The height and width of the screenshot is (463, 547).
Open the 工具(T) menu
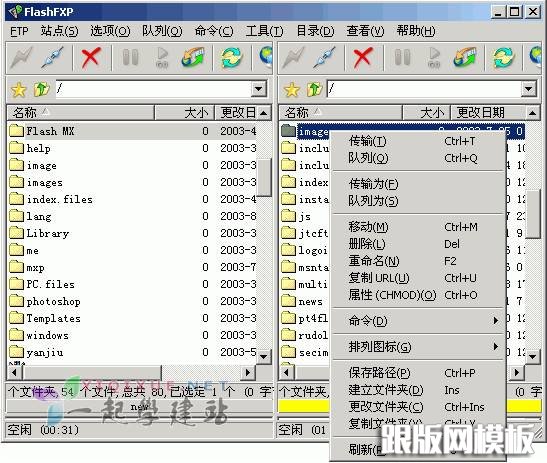(264, 31)
